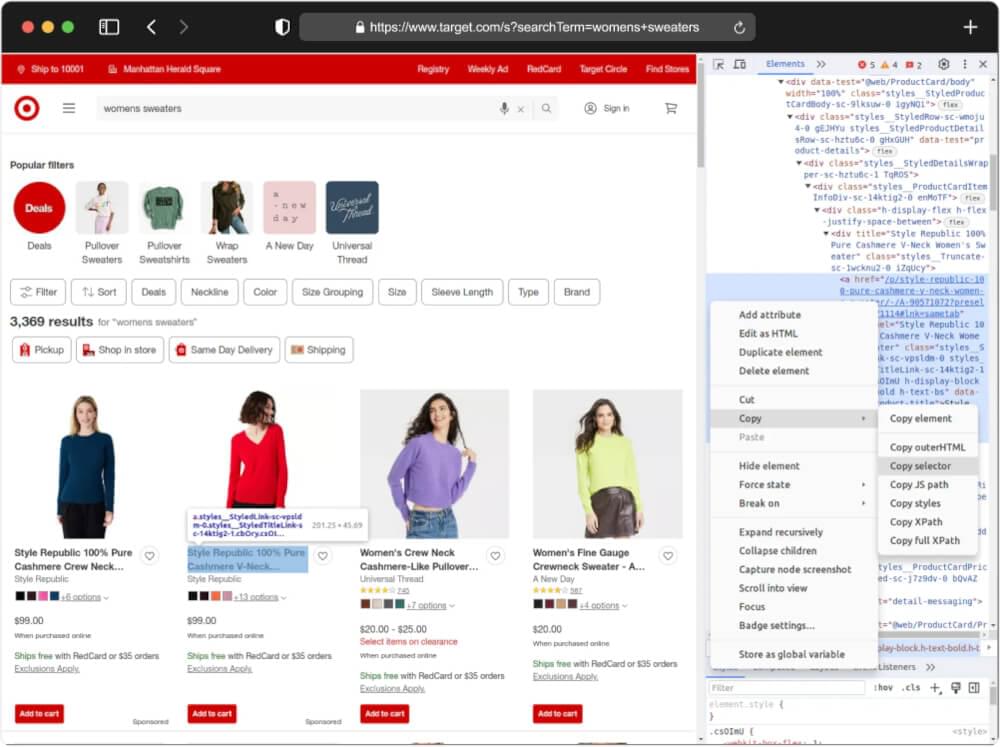The image size is (1000, 747).
Task: Click the search magnifying glass icon
Action: point(546,108)
